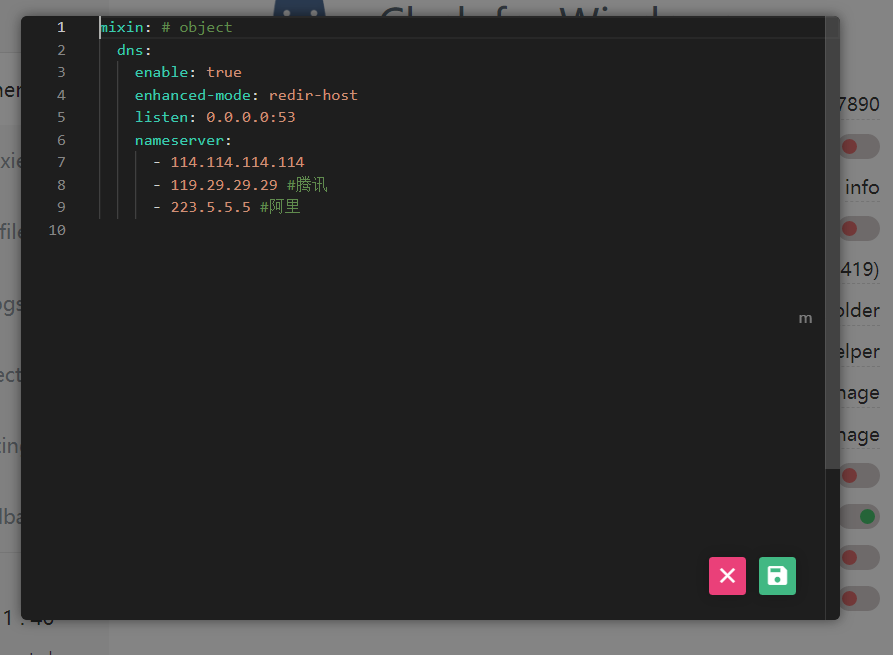The height and width of the screenshot is (655, 893).
Task: Click line number 6 in the gutter
Action: pos(61,140)
